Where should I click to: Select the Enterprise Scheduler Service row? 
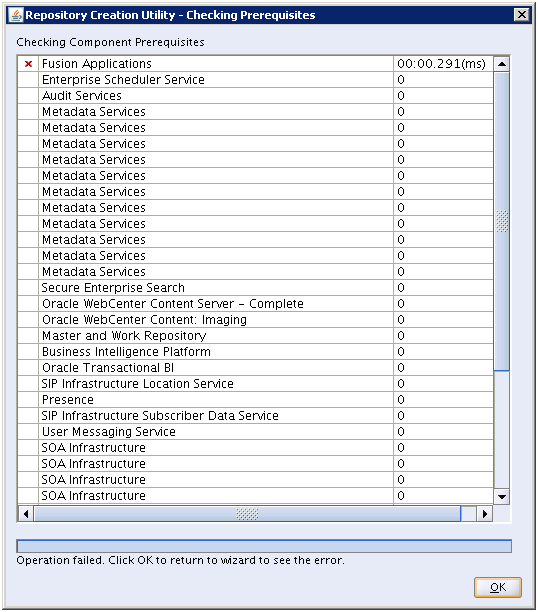click(x=255, y=80)
